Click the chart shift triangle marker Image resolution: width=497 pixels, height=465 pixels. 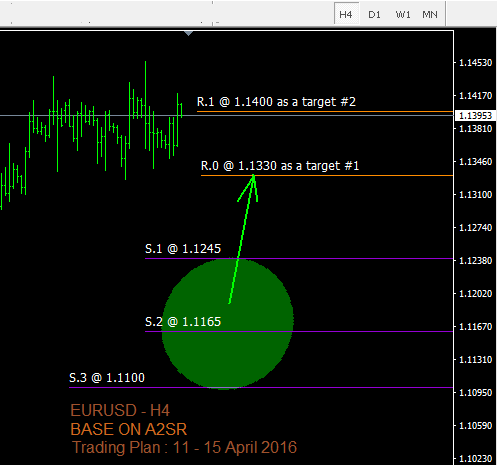click(x=189, y=33)
